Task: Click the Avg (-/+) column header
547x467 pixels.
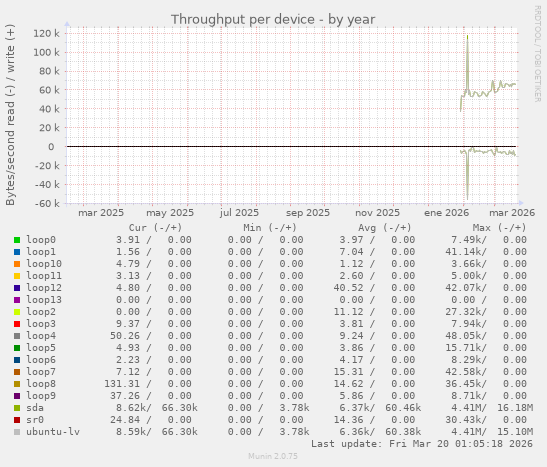Action: pyautogui.click(x=385, y=228)
